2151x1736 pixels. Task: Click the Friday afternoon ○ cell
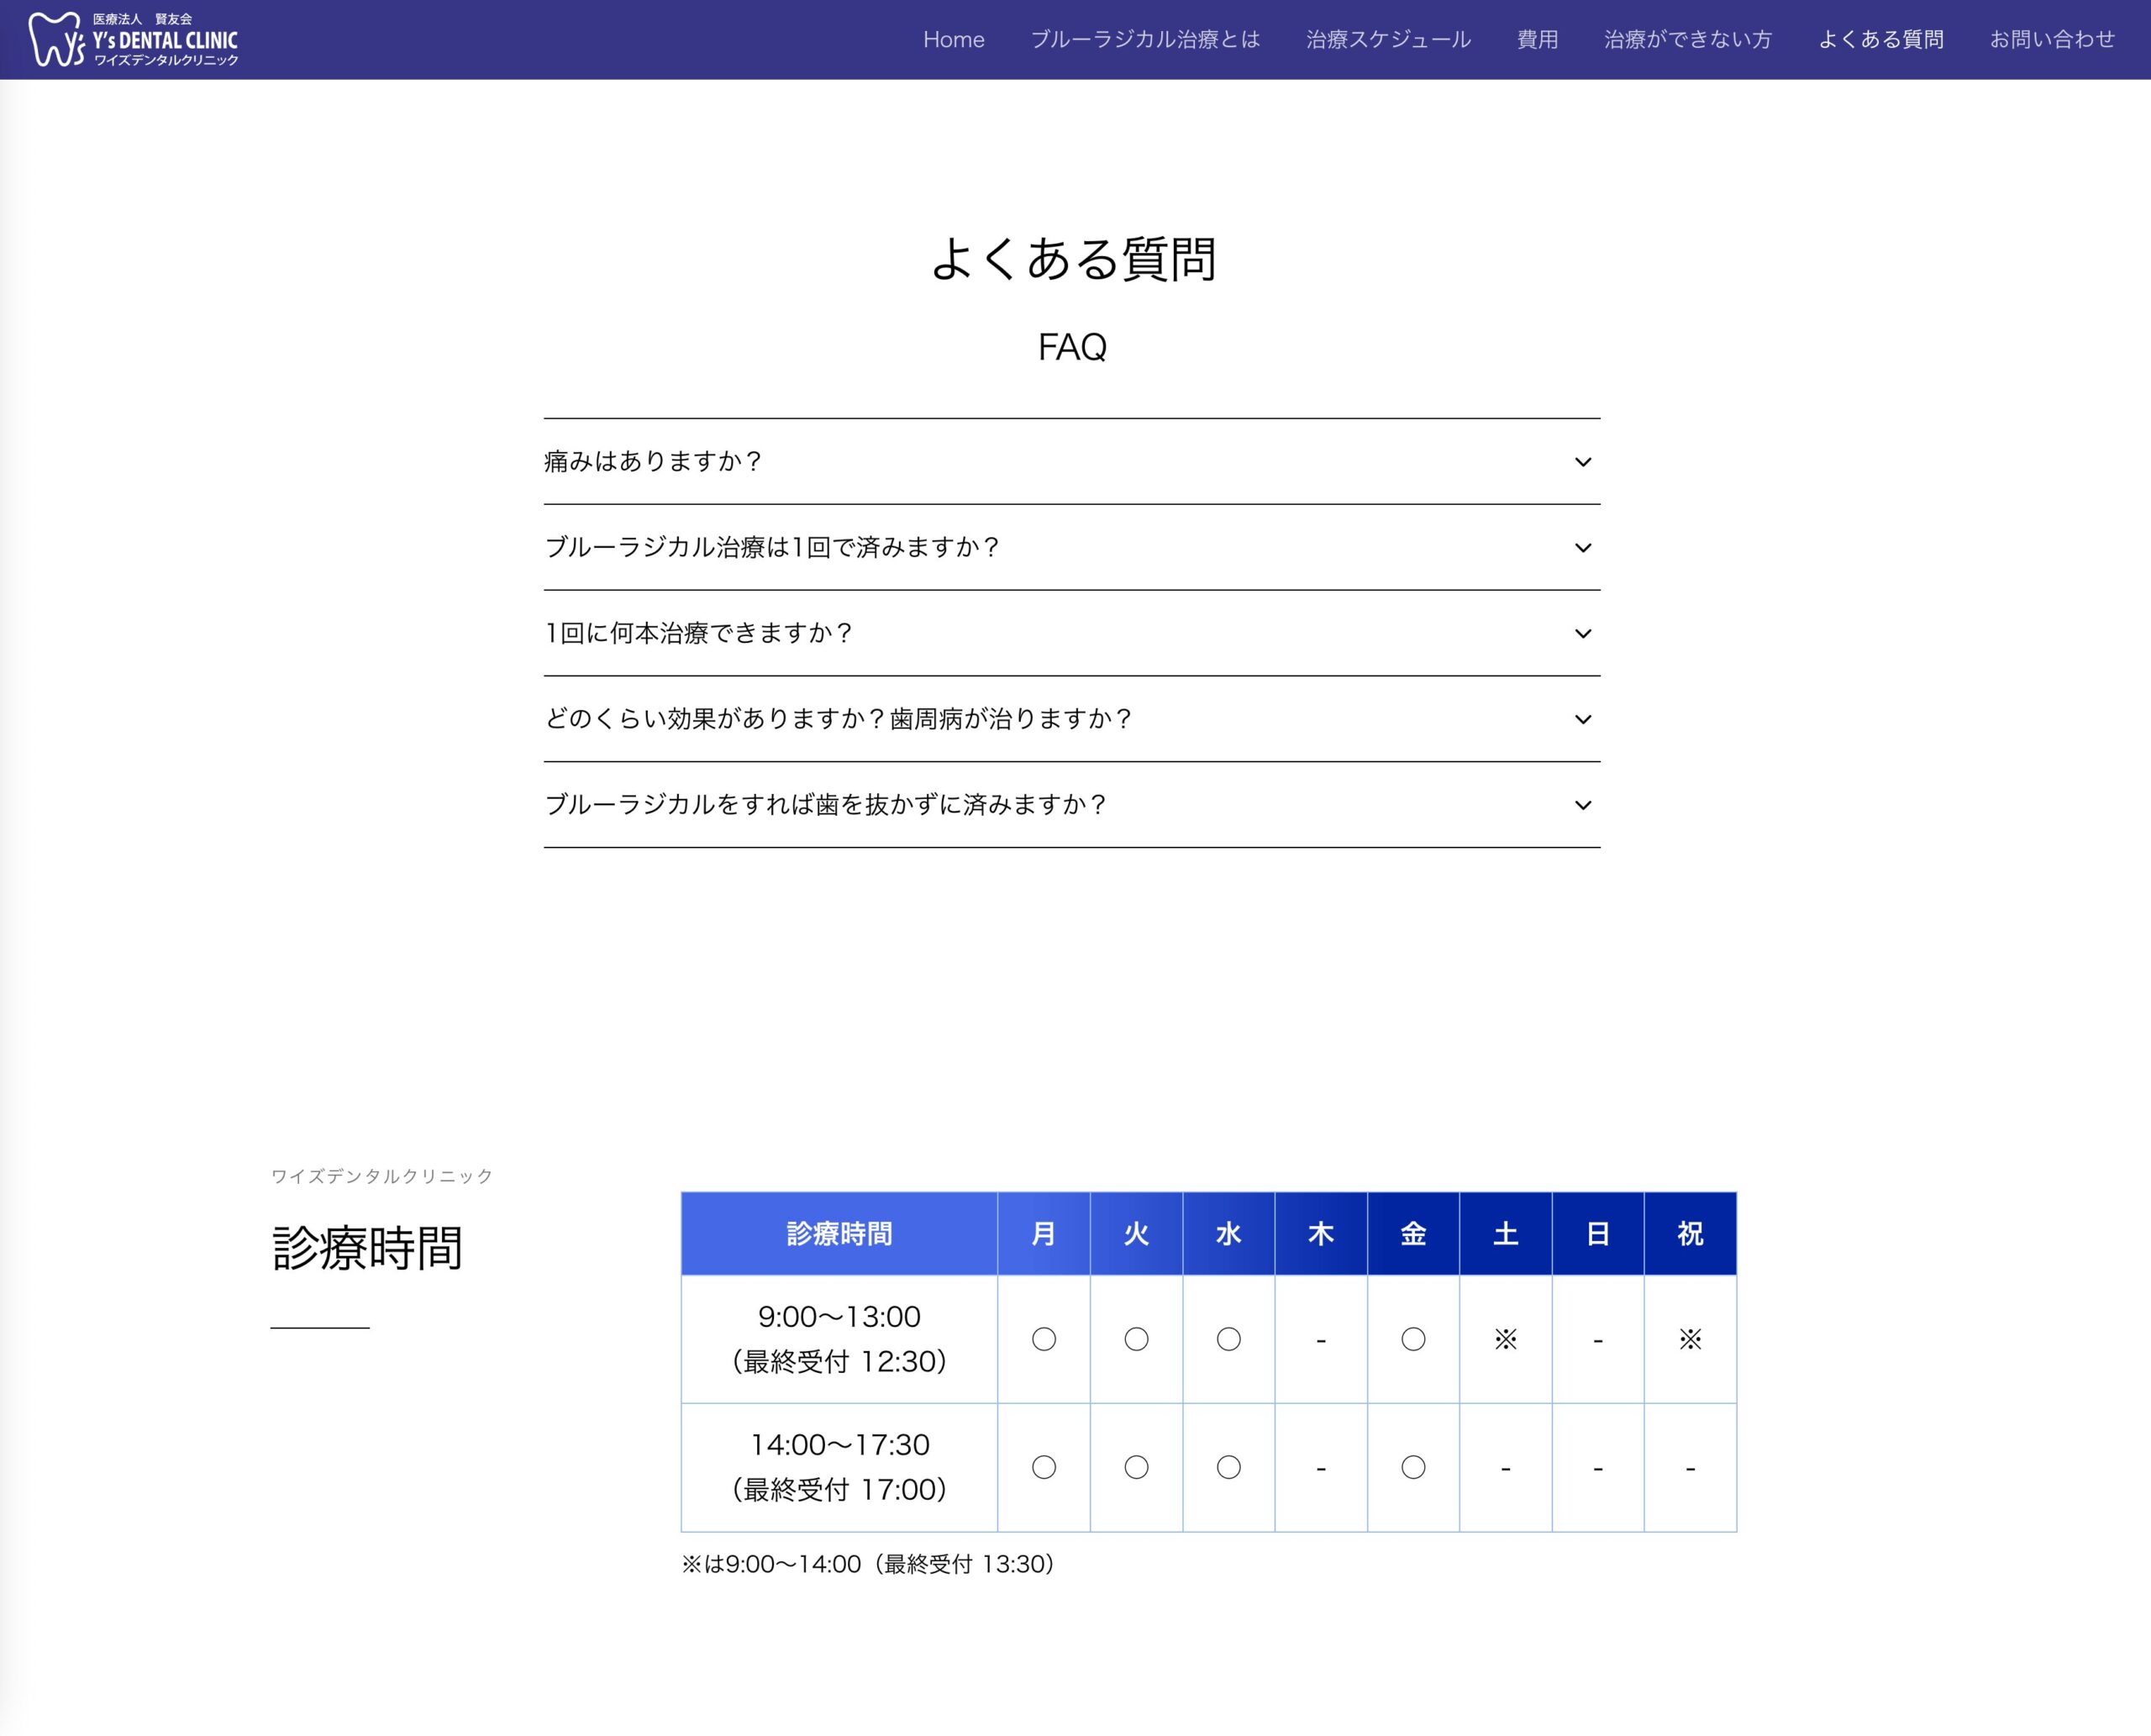click(1413, 1467)
